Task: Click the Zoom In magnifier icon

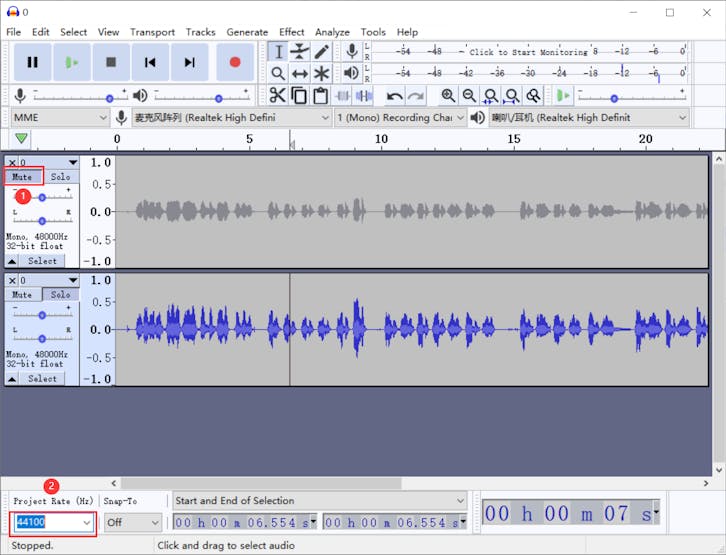Action: click(448, 96)
